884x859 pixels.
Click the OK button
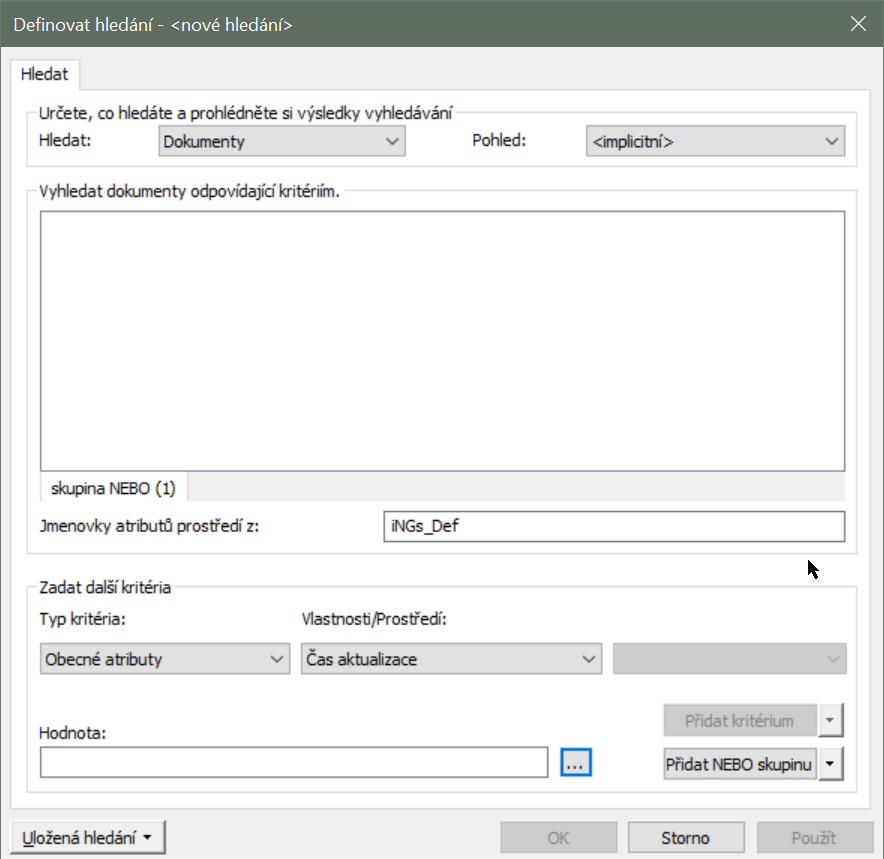[558, 838]
